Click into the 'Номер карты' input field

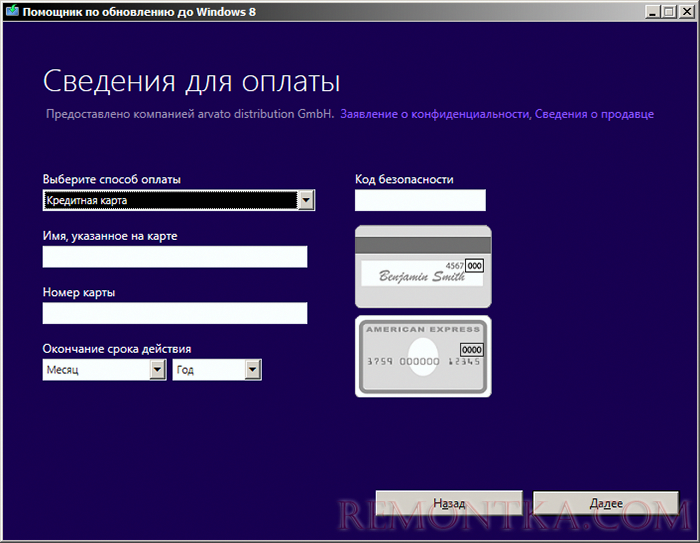(x=175, y=313)
